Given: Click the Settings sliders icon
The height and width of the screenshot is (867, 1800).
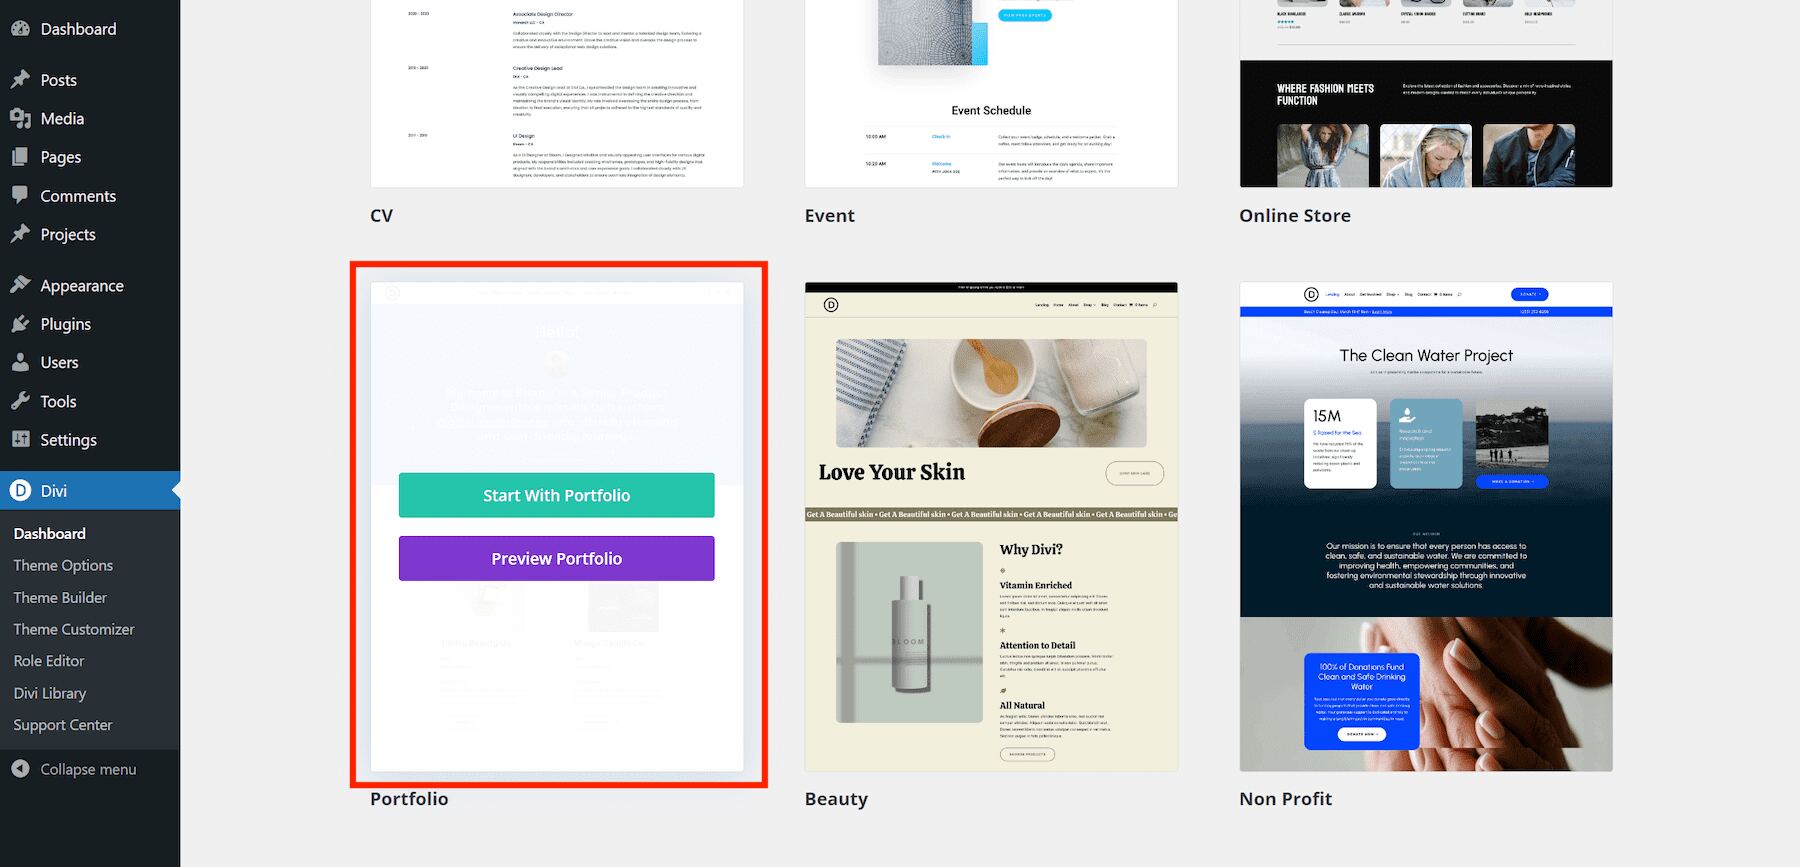Looking at the screenshot, I should click(x=20, y=439).
